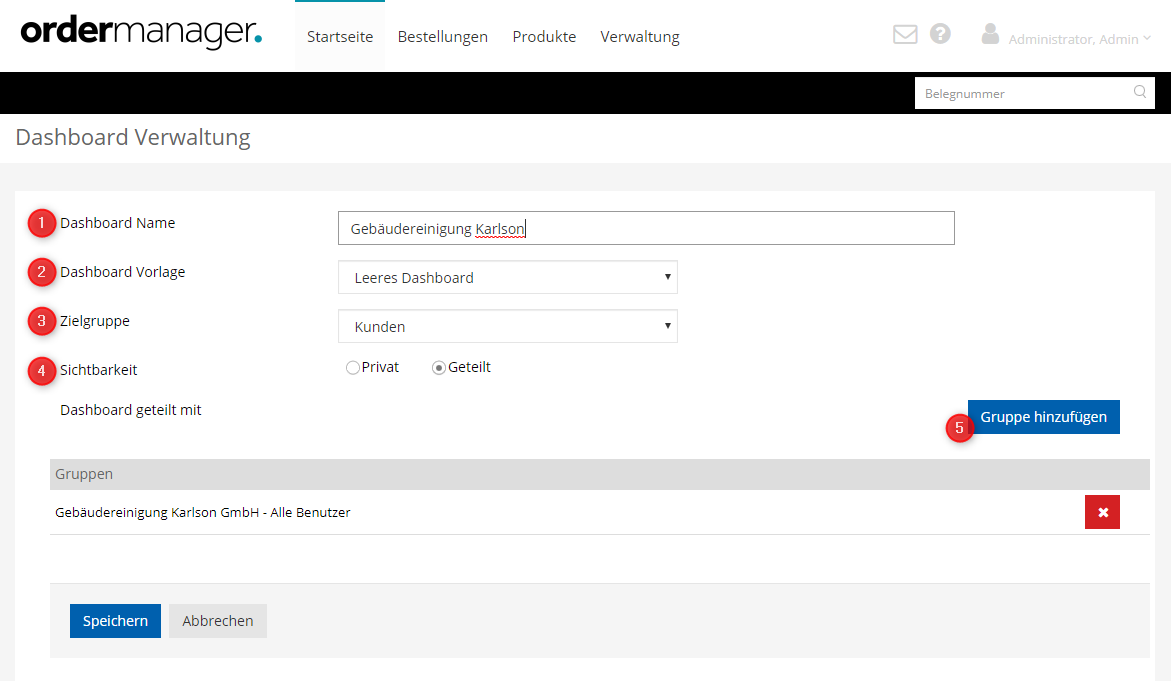Open the Produkte menu

coord(544,37)
